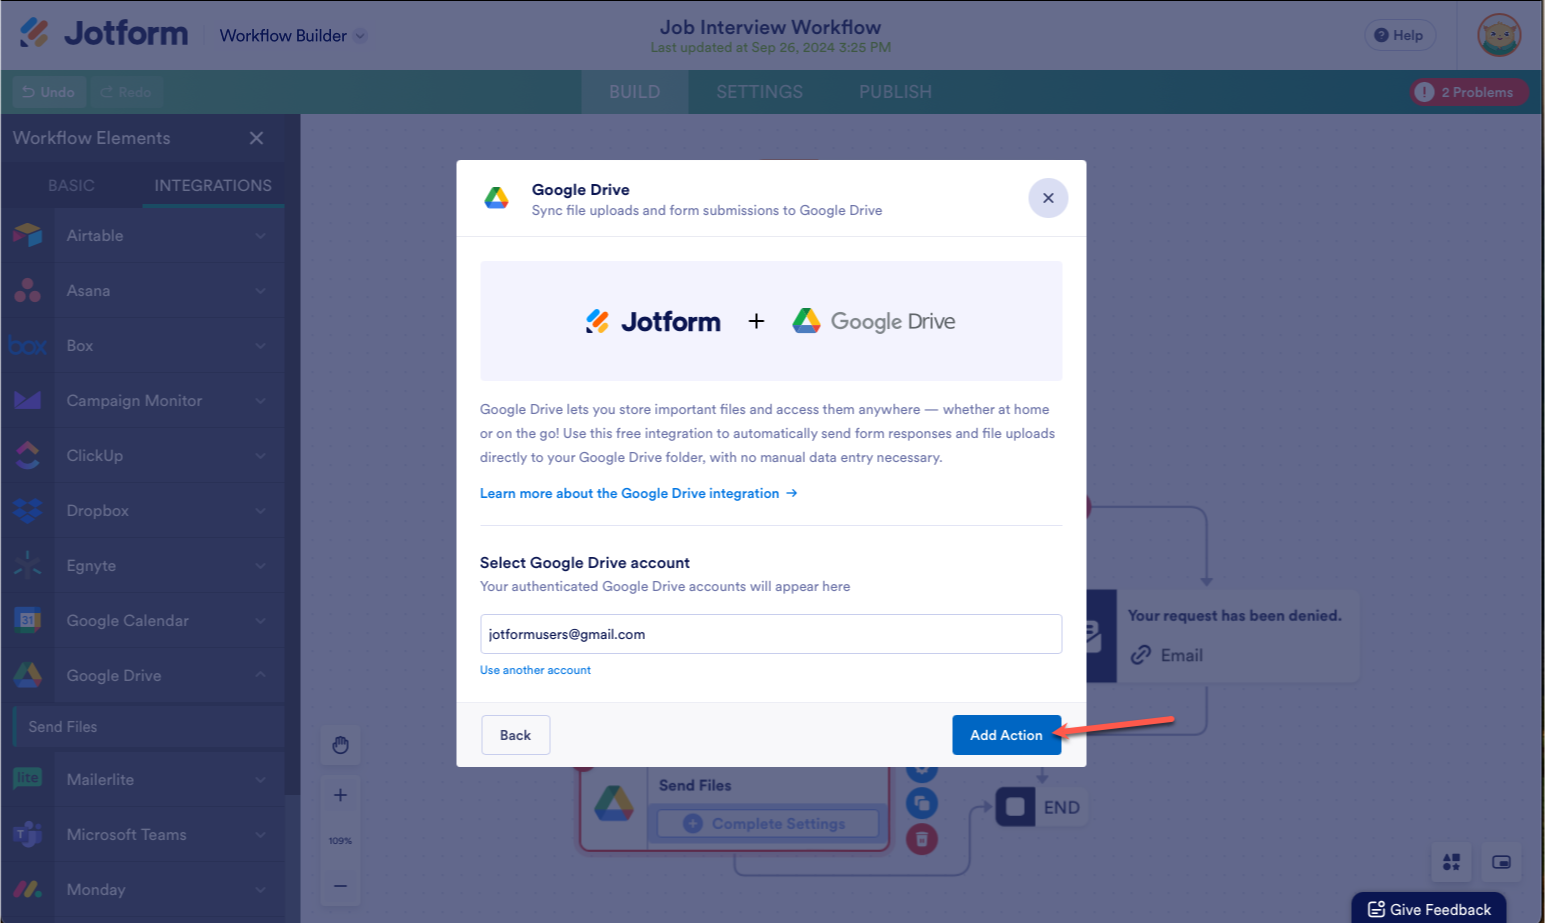Click the Mailerlite logo icon in the sidebar

28,779
